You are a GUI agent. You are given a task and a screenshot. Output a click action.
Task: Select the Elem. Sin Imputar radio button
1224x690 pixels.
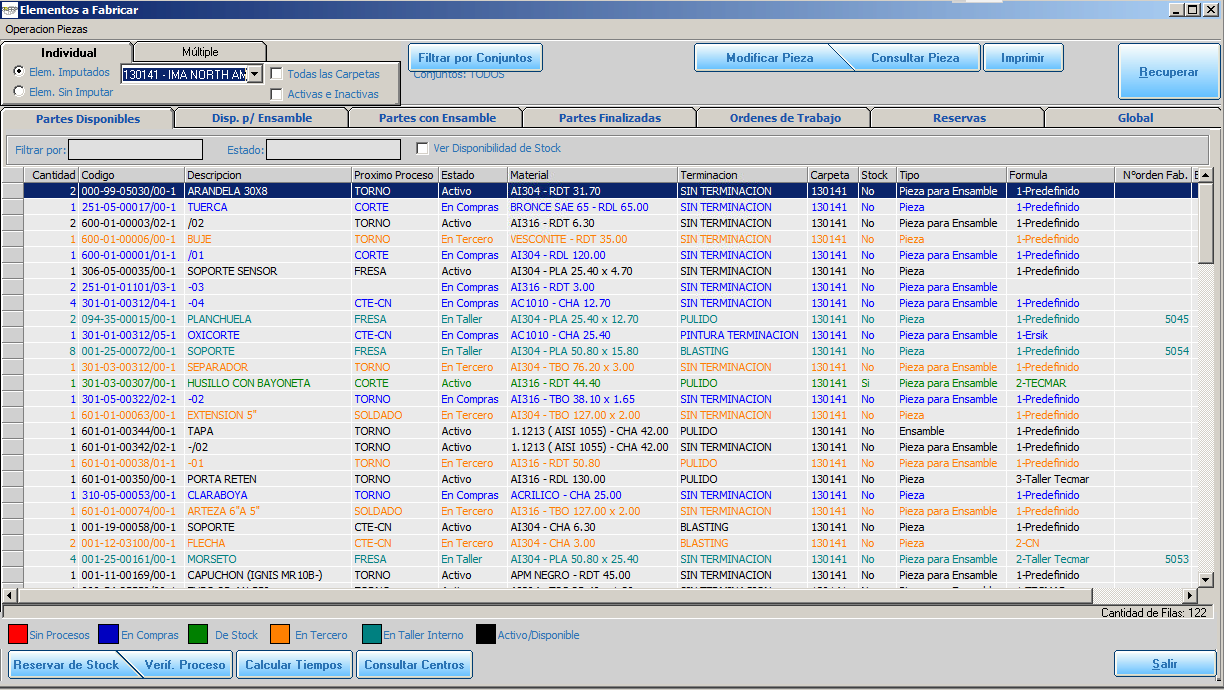19,92
